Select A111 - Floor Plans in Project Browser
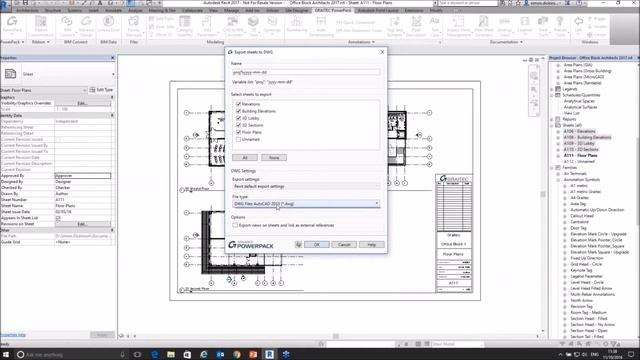Screen dimensions: 640x360 580,156
